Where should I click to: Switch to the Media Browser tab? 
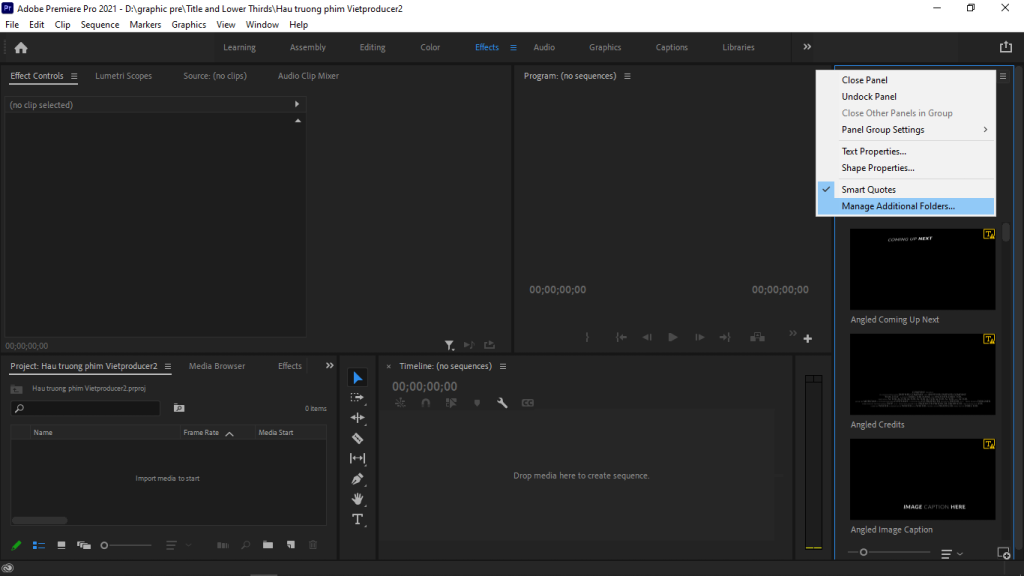216,366
